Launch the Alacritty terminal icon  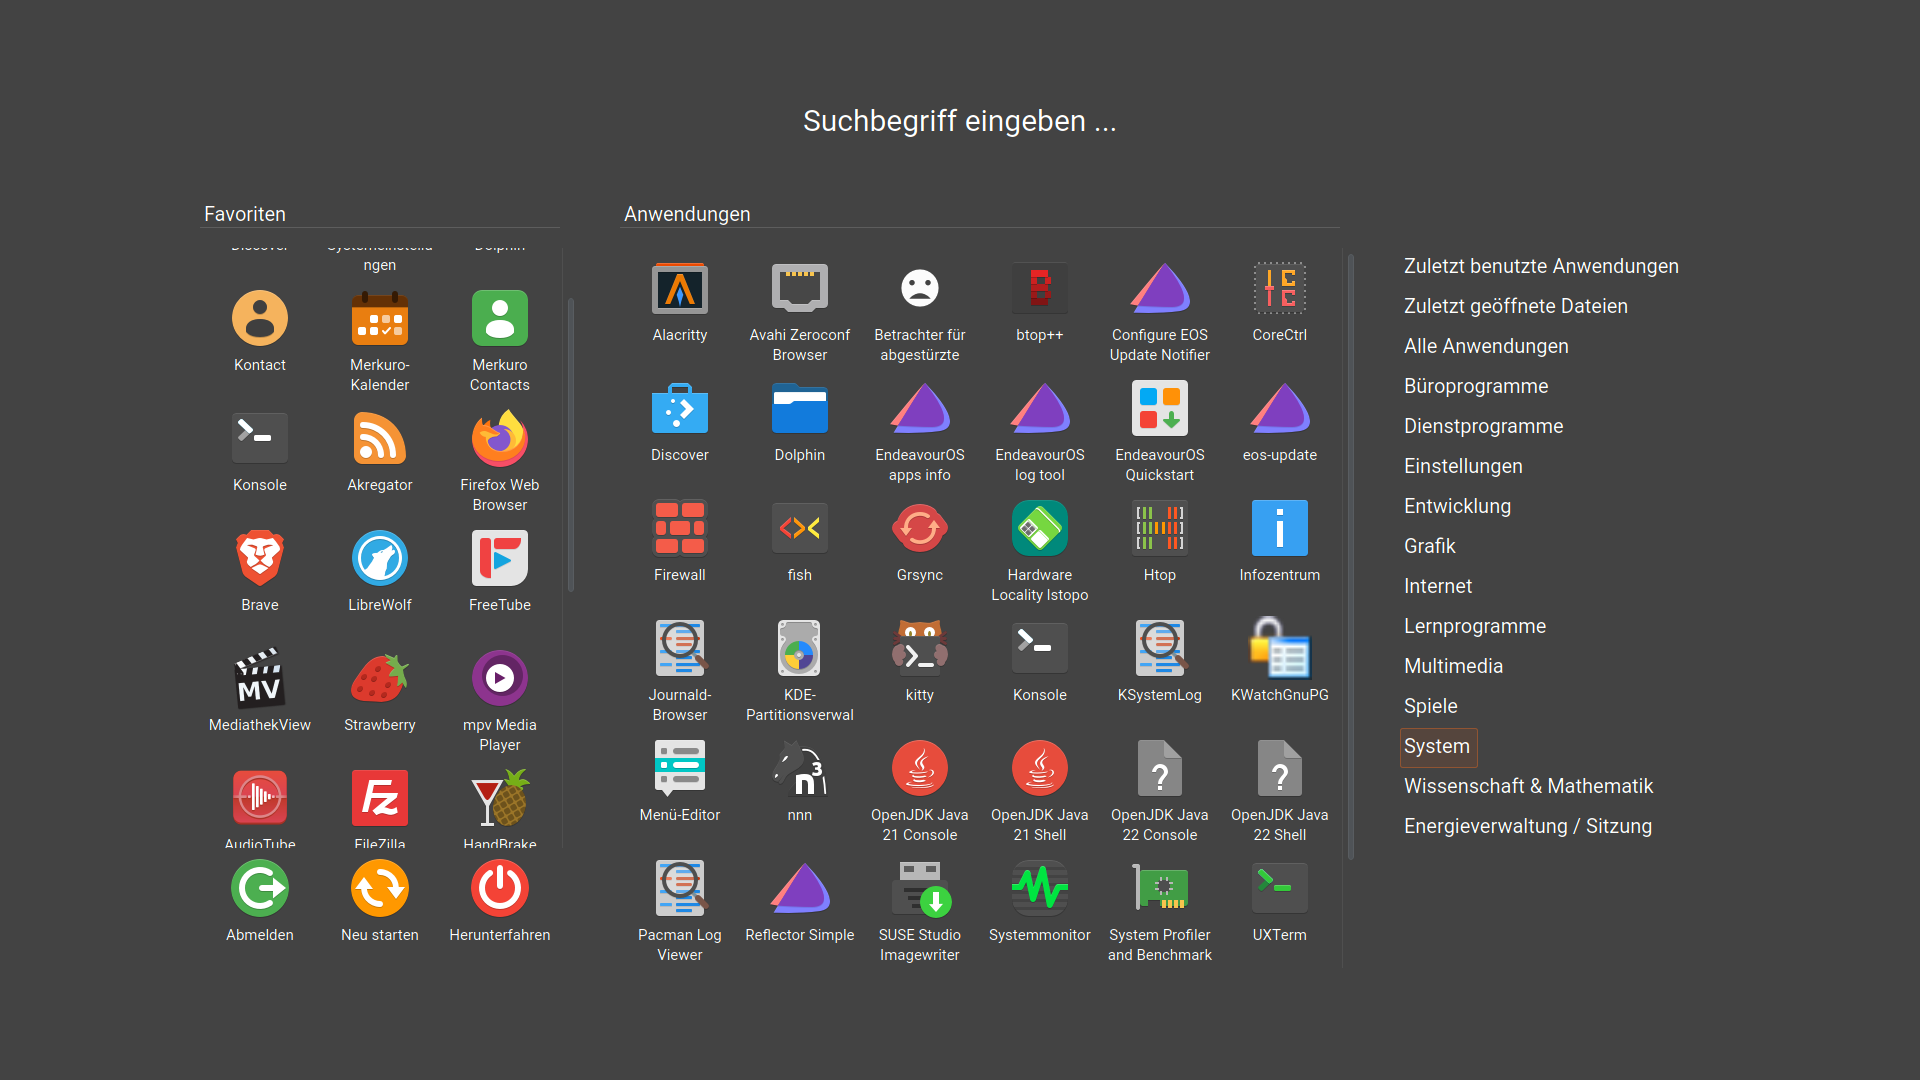coord(680,290)
